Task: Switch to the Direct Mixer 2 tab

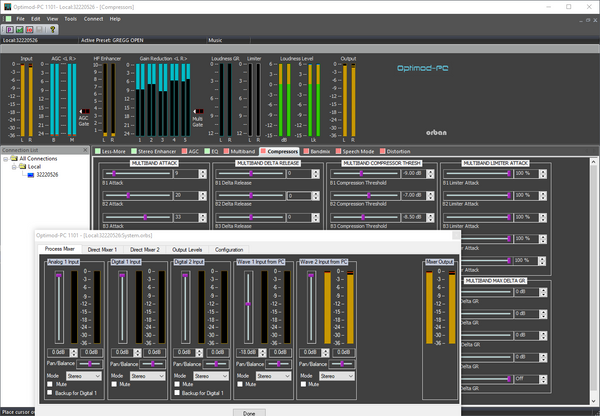Action: [145, 250]
